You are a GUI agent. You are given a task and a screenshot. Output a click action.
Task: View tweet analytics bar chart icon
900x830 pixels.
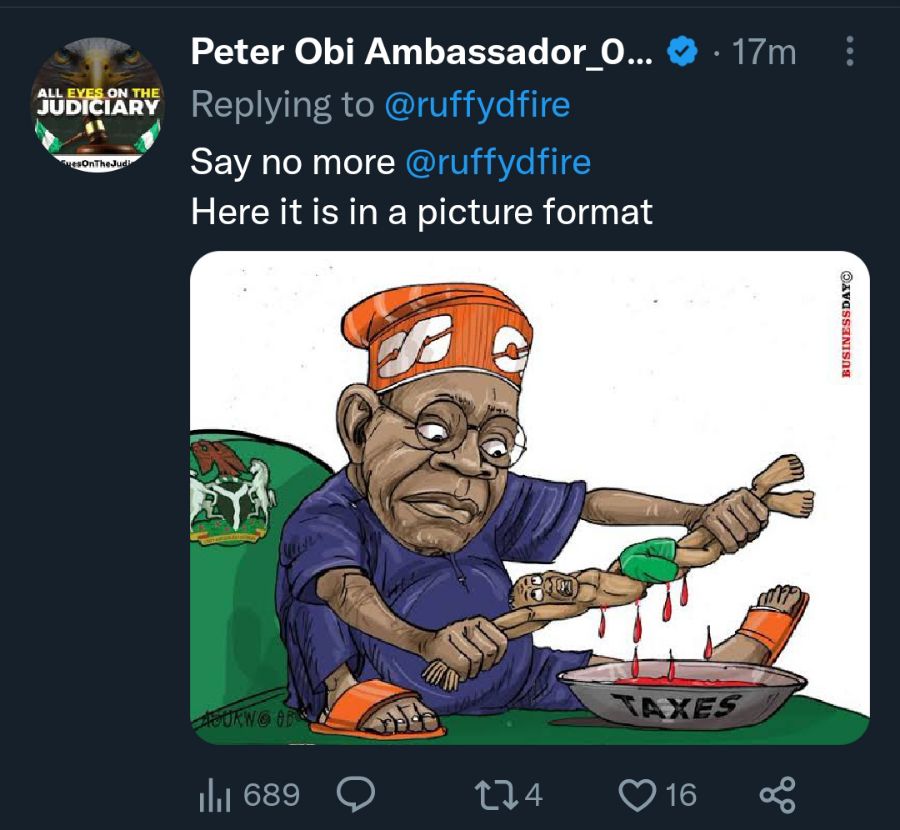pyautogui.click(x=215, y=795)
